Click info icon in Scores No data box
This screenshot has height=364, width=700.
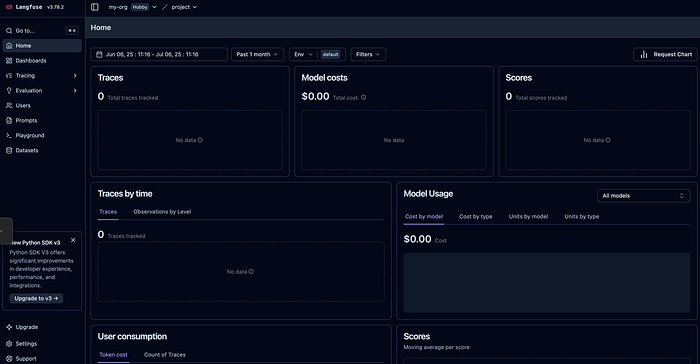pos(608,140)
